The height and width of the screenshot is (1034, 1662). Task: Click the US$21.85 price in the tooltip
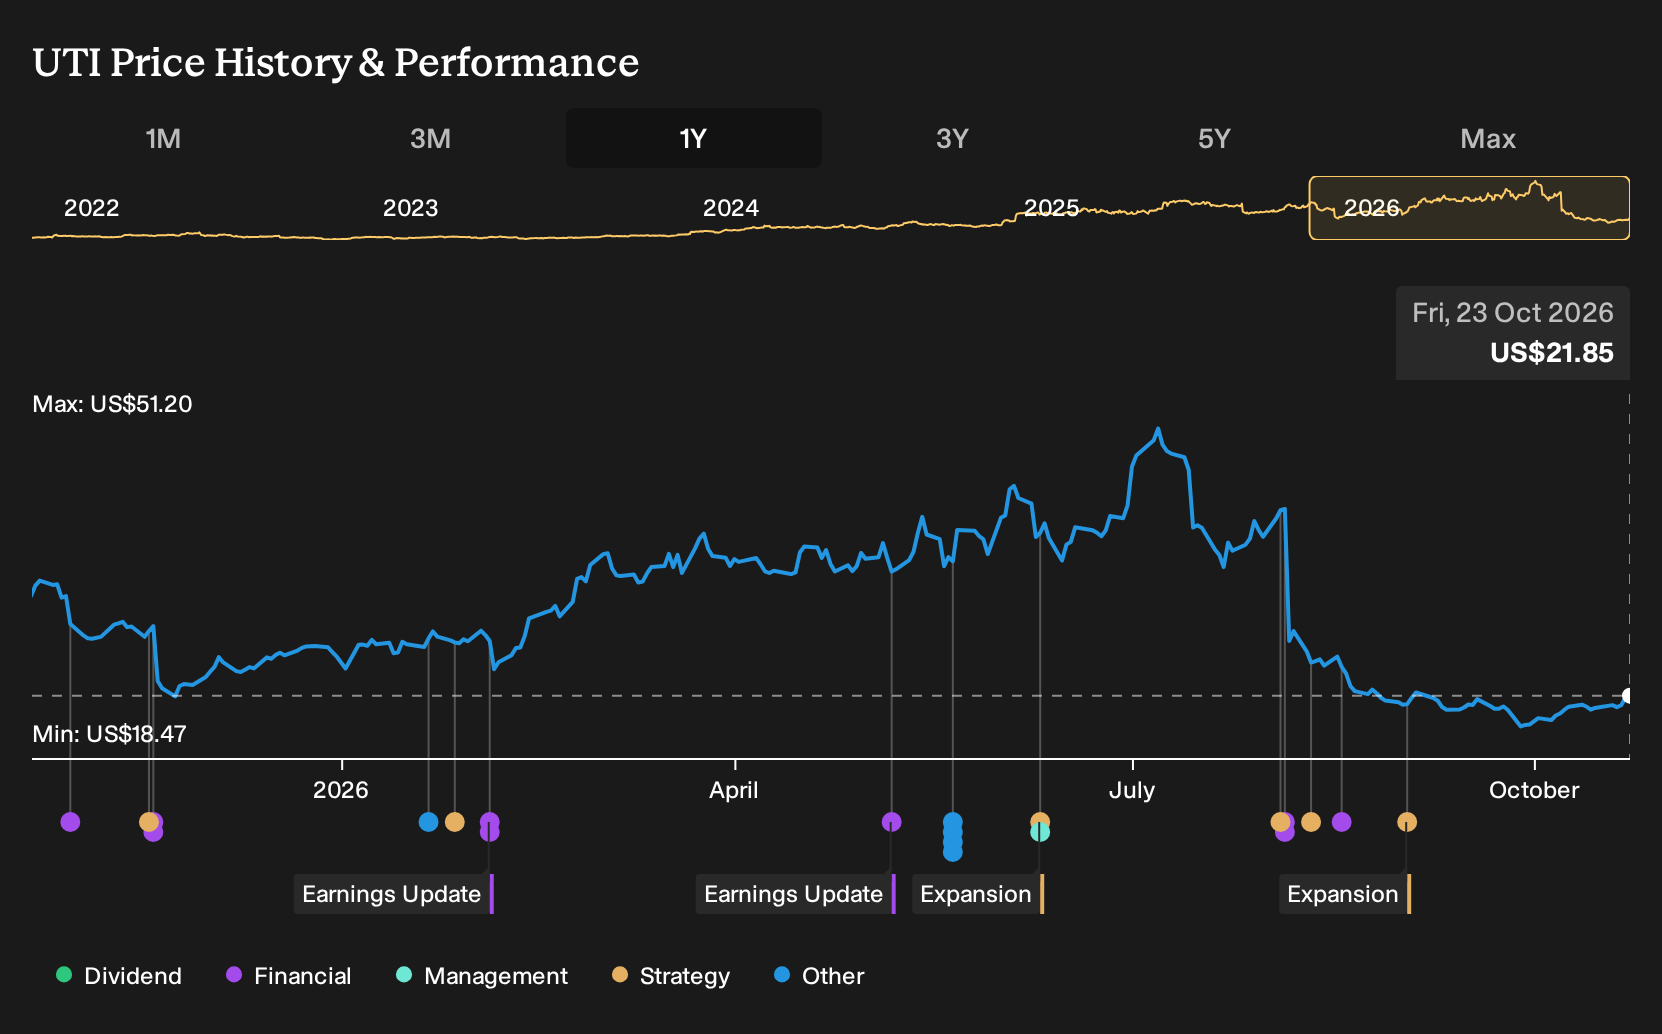1552,353
